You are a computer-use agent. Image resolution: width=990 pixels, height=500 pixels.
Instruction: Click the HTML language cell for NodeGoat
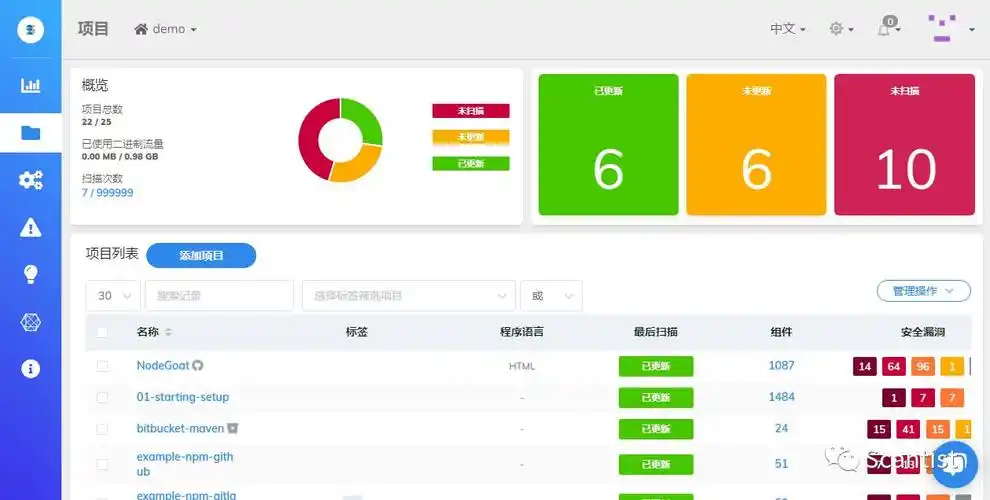522,366
